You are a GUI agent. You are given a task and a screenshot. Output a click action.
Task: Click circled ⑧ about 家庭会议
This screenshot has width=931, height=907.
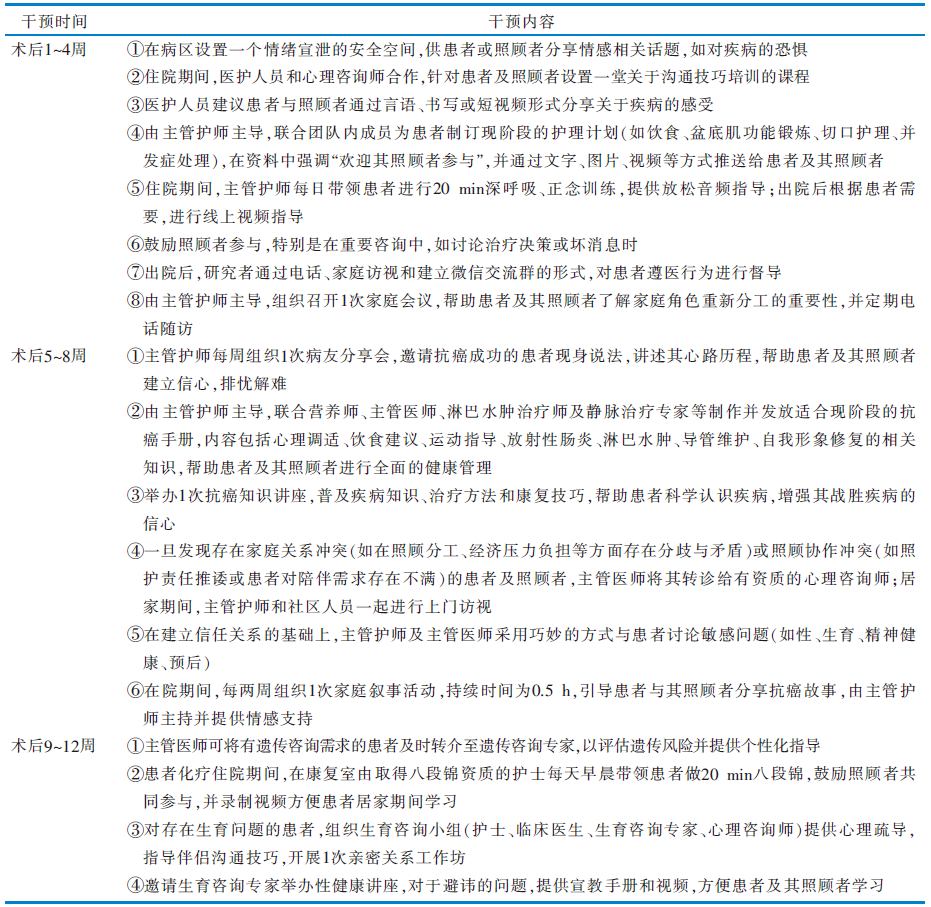point(135,300)
